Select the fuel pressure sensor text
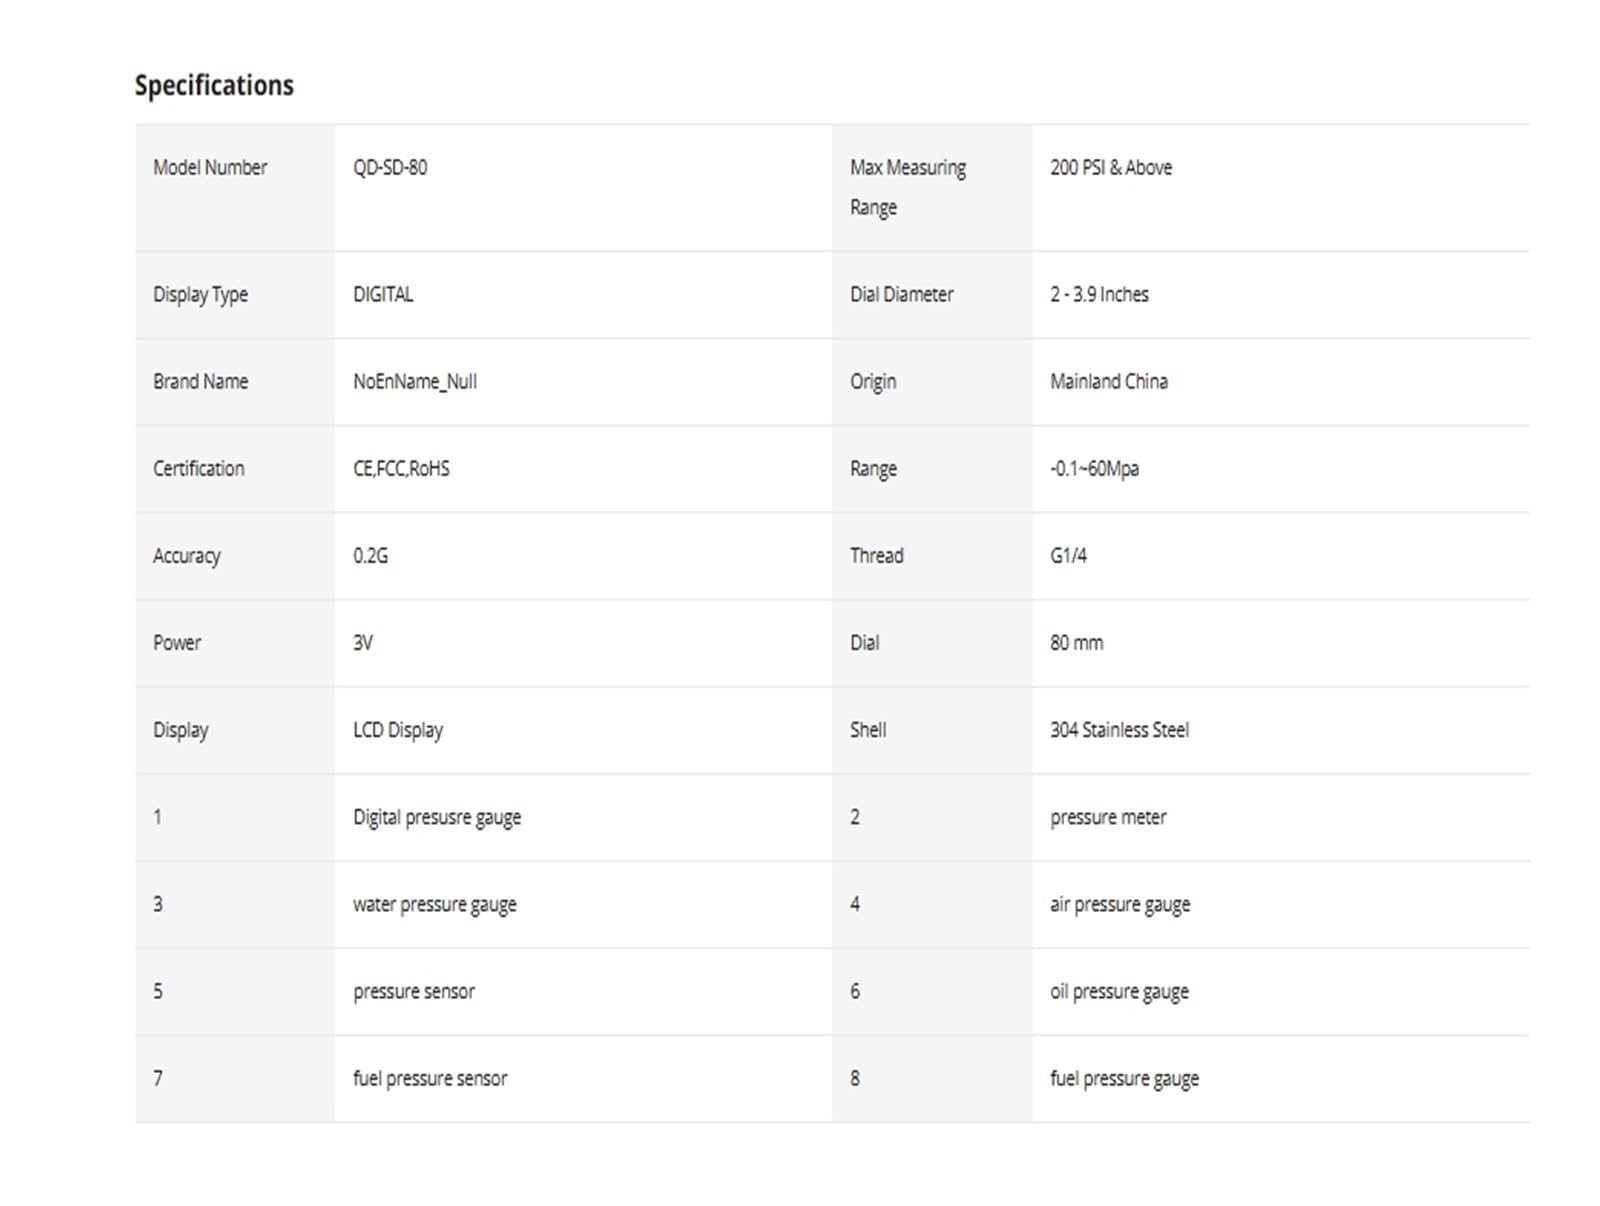Image resolution: width=1600 pixels, height=1206 pixels. [430, 1079]
